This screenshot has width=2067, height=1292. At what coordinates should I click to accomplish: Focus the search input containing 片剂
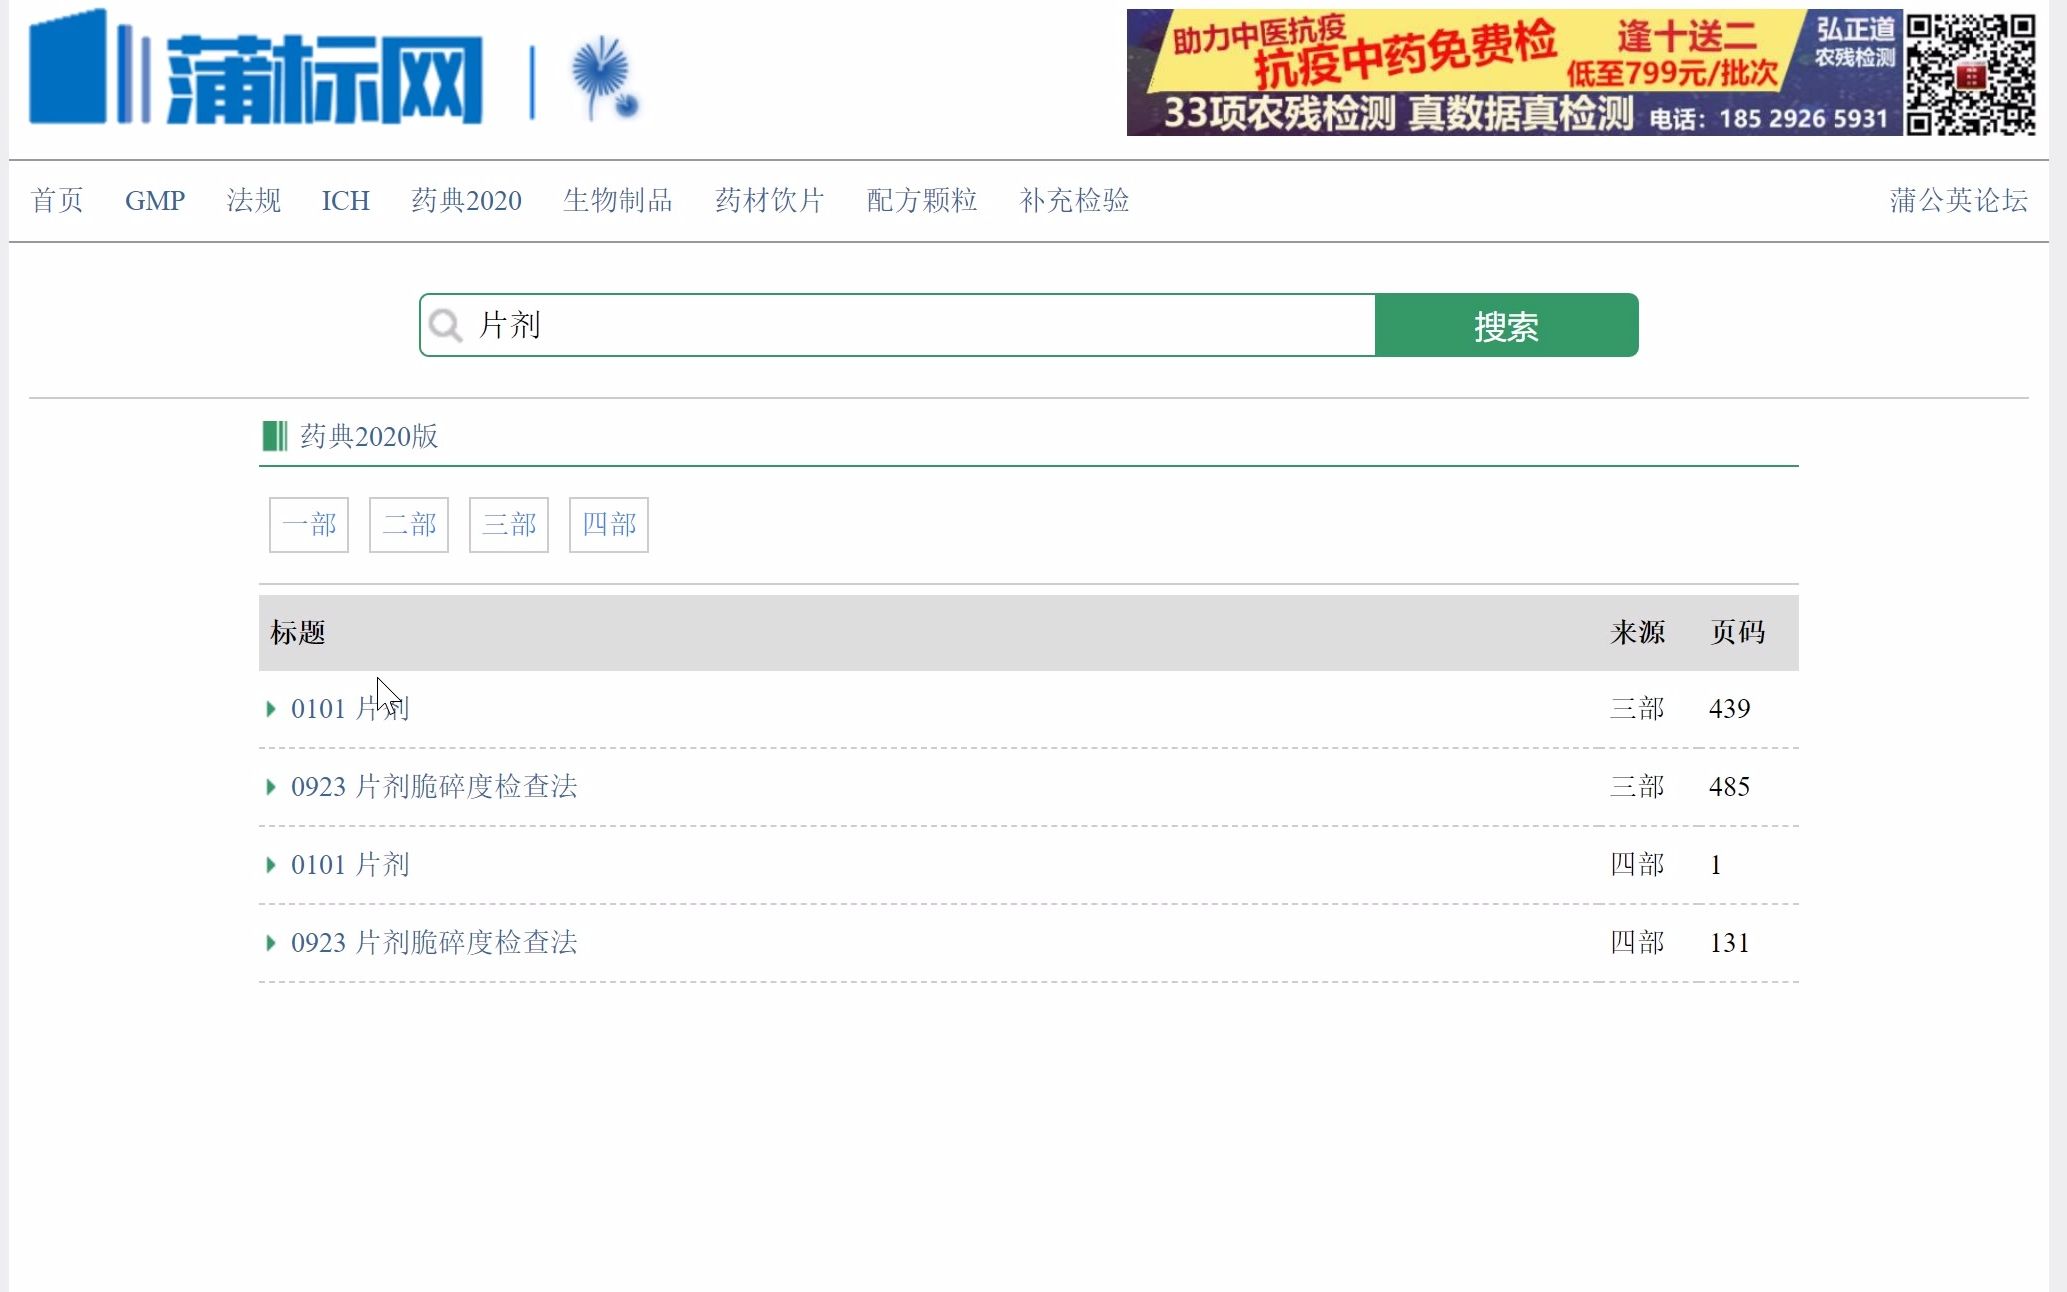pos(897,325)
